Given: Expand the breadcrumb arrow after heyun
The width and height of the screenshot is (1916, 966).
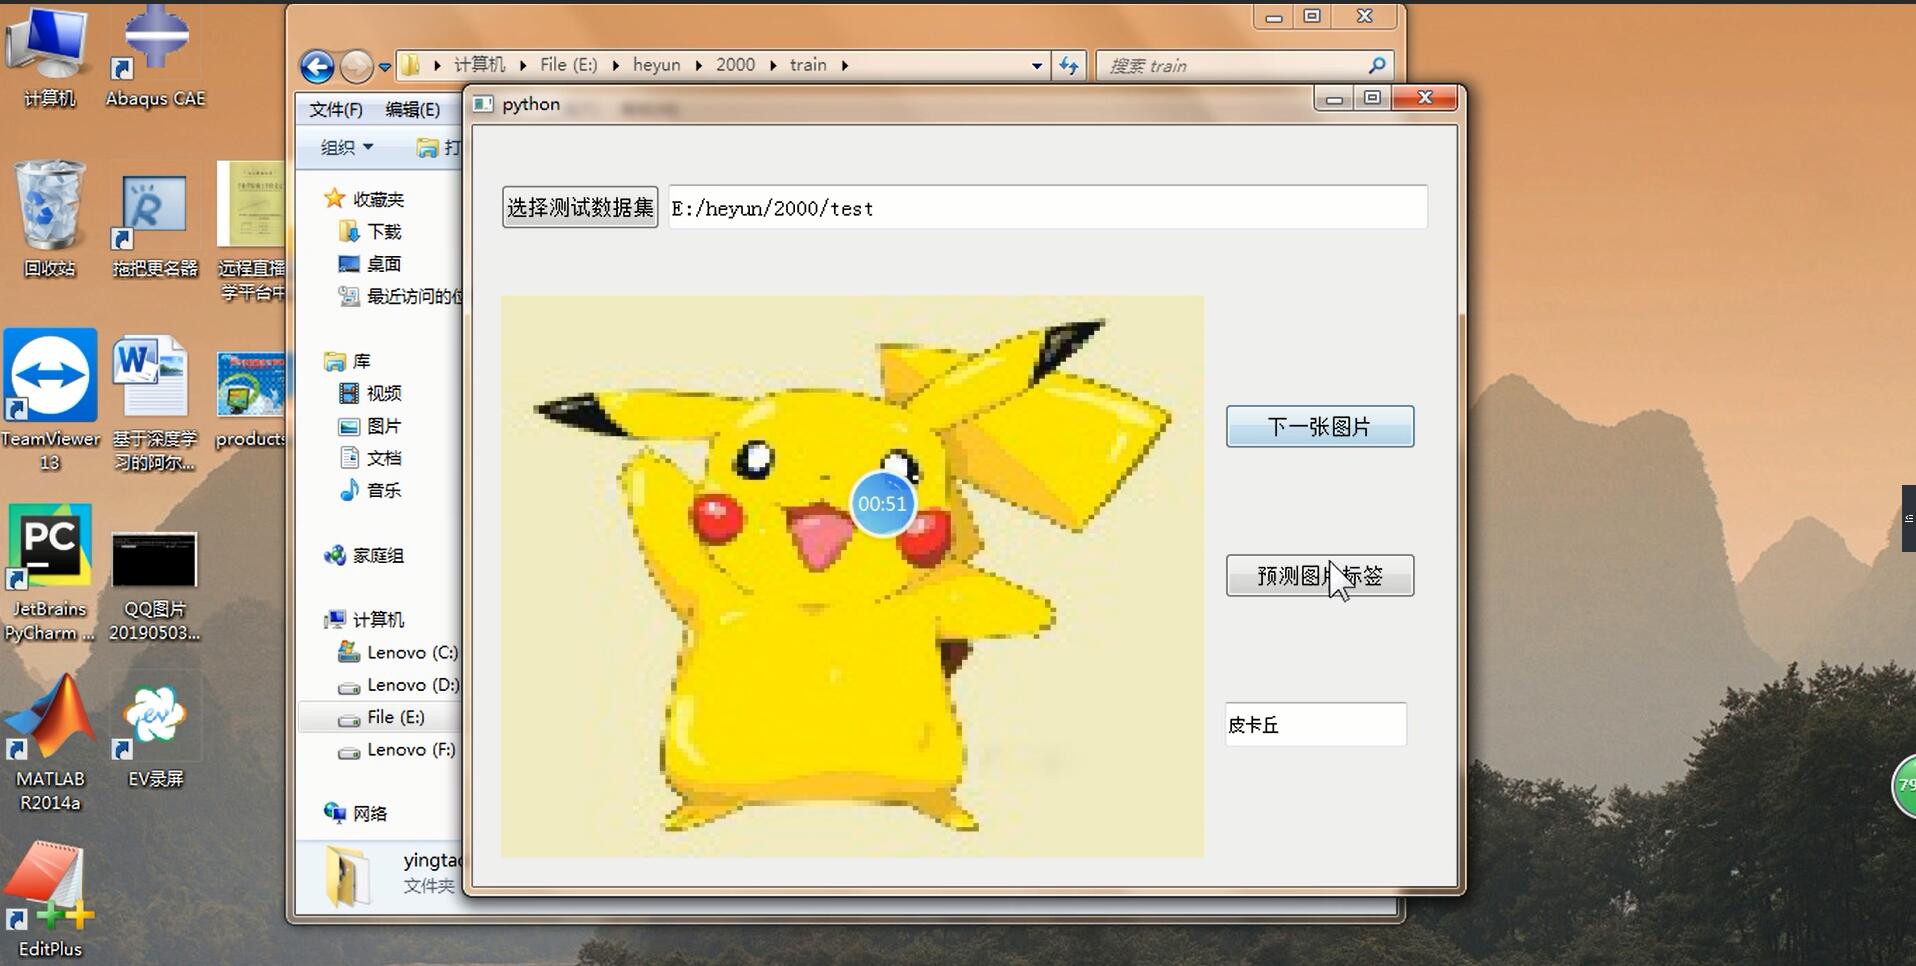Looking at the screenshot, I should tap(698, 65).
